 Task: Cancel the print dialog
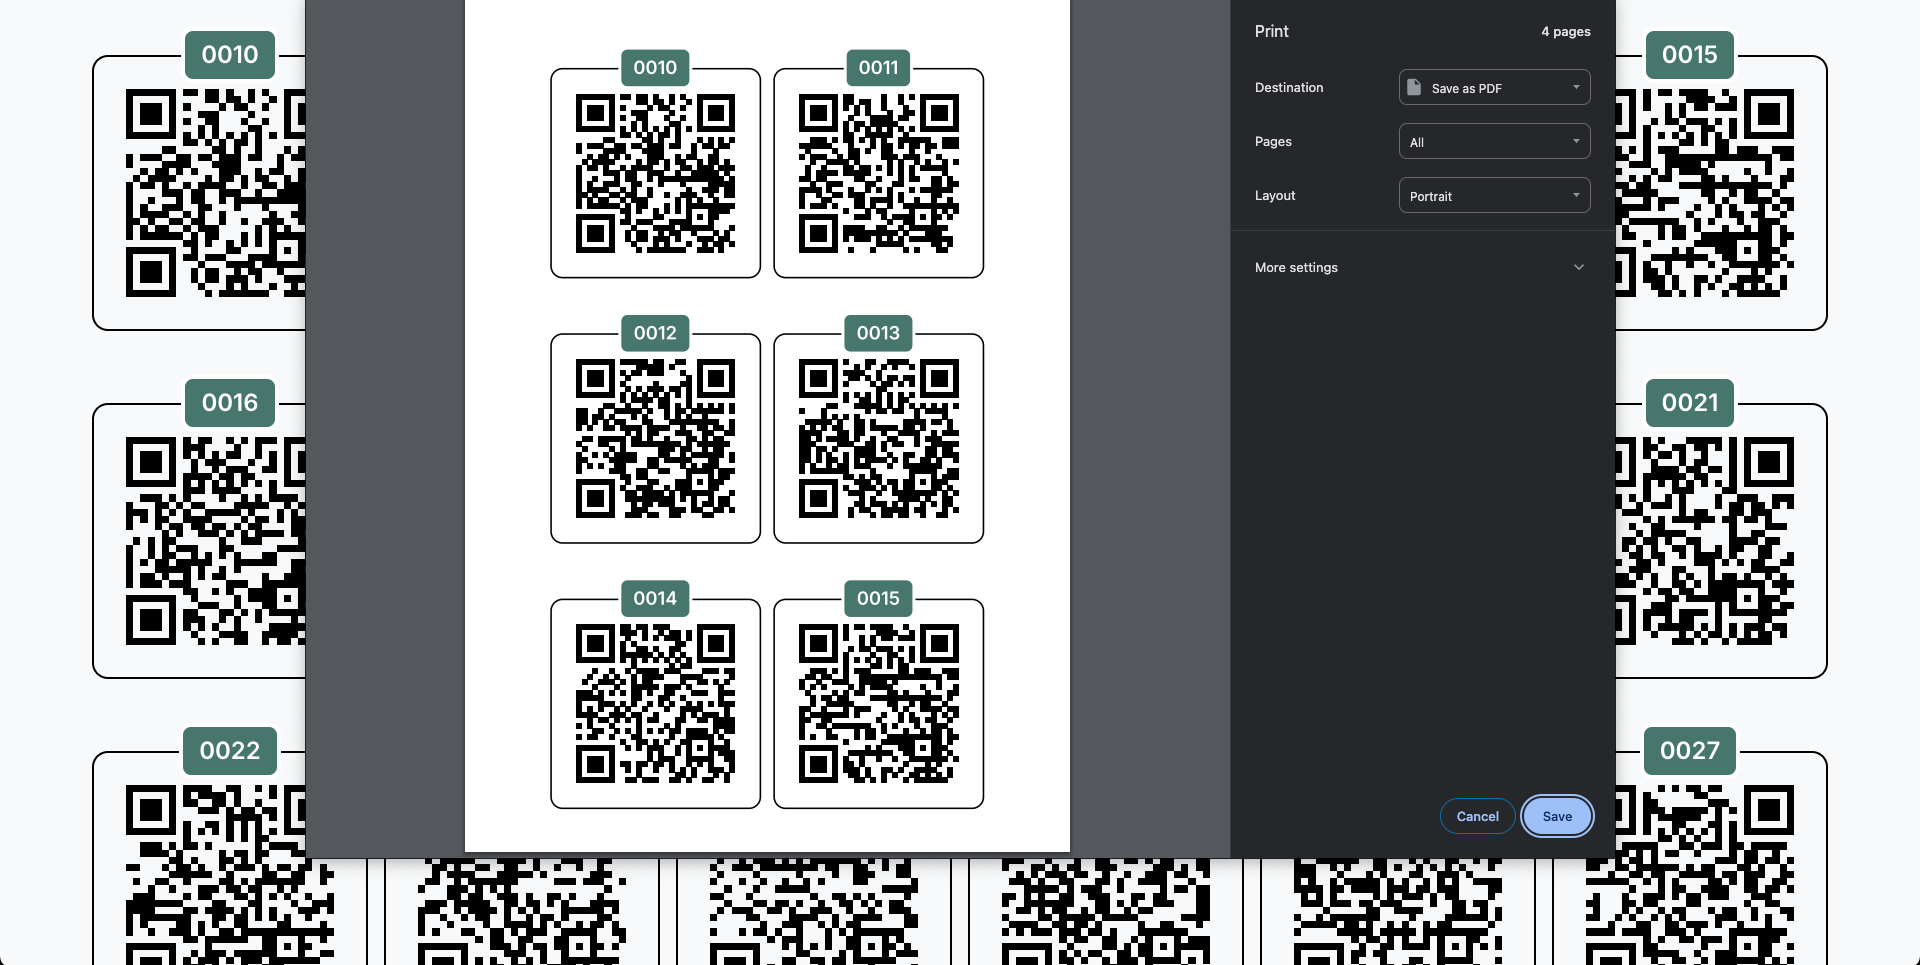pos(1476,816)
